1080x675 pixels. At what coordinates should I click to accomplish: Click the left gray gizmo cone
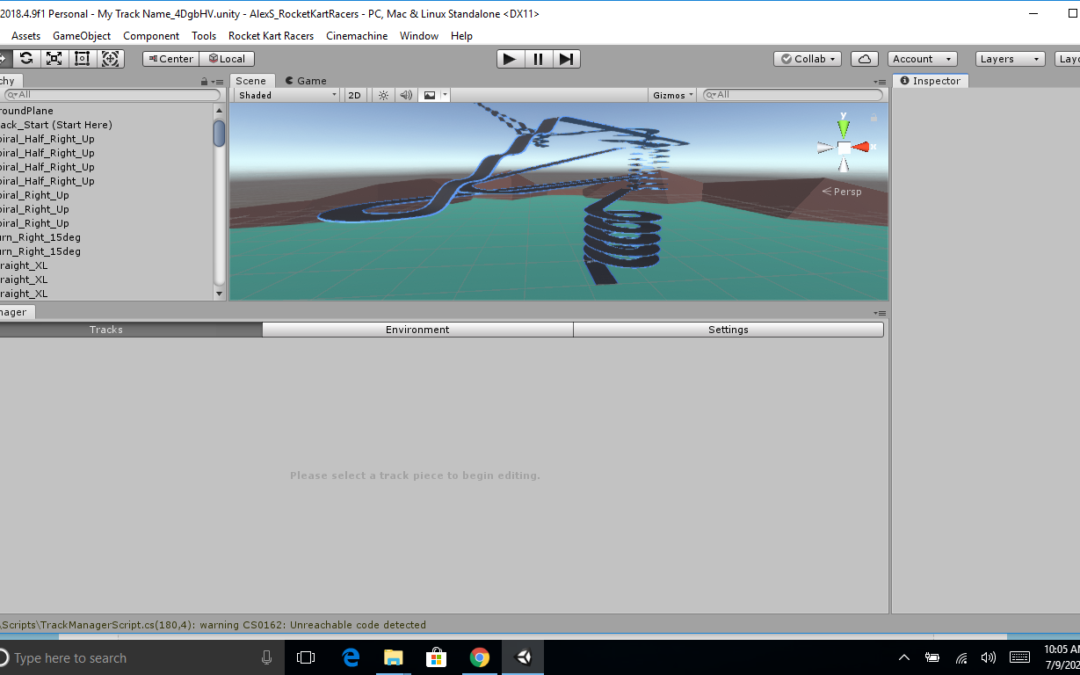pos(826,147)
